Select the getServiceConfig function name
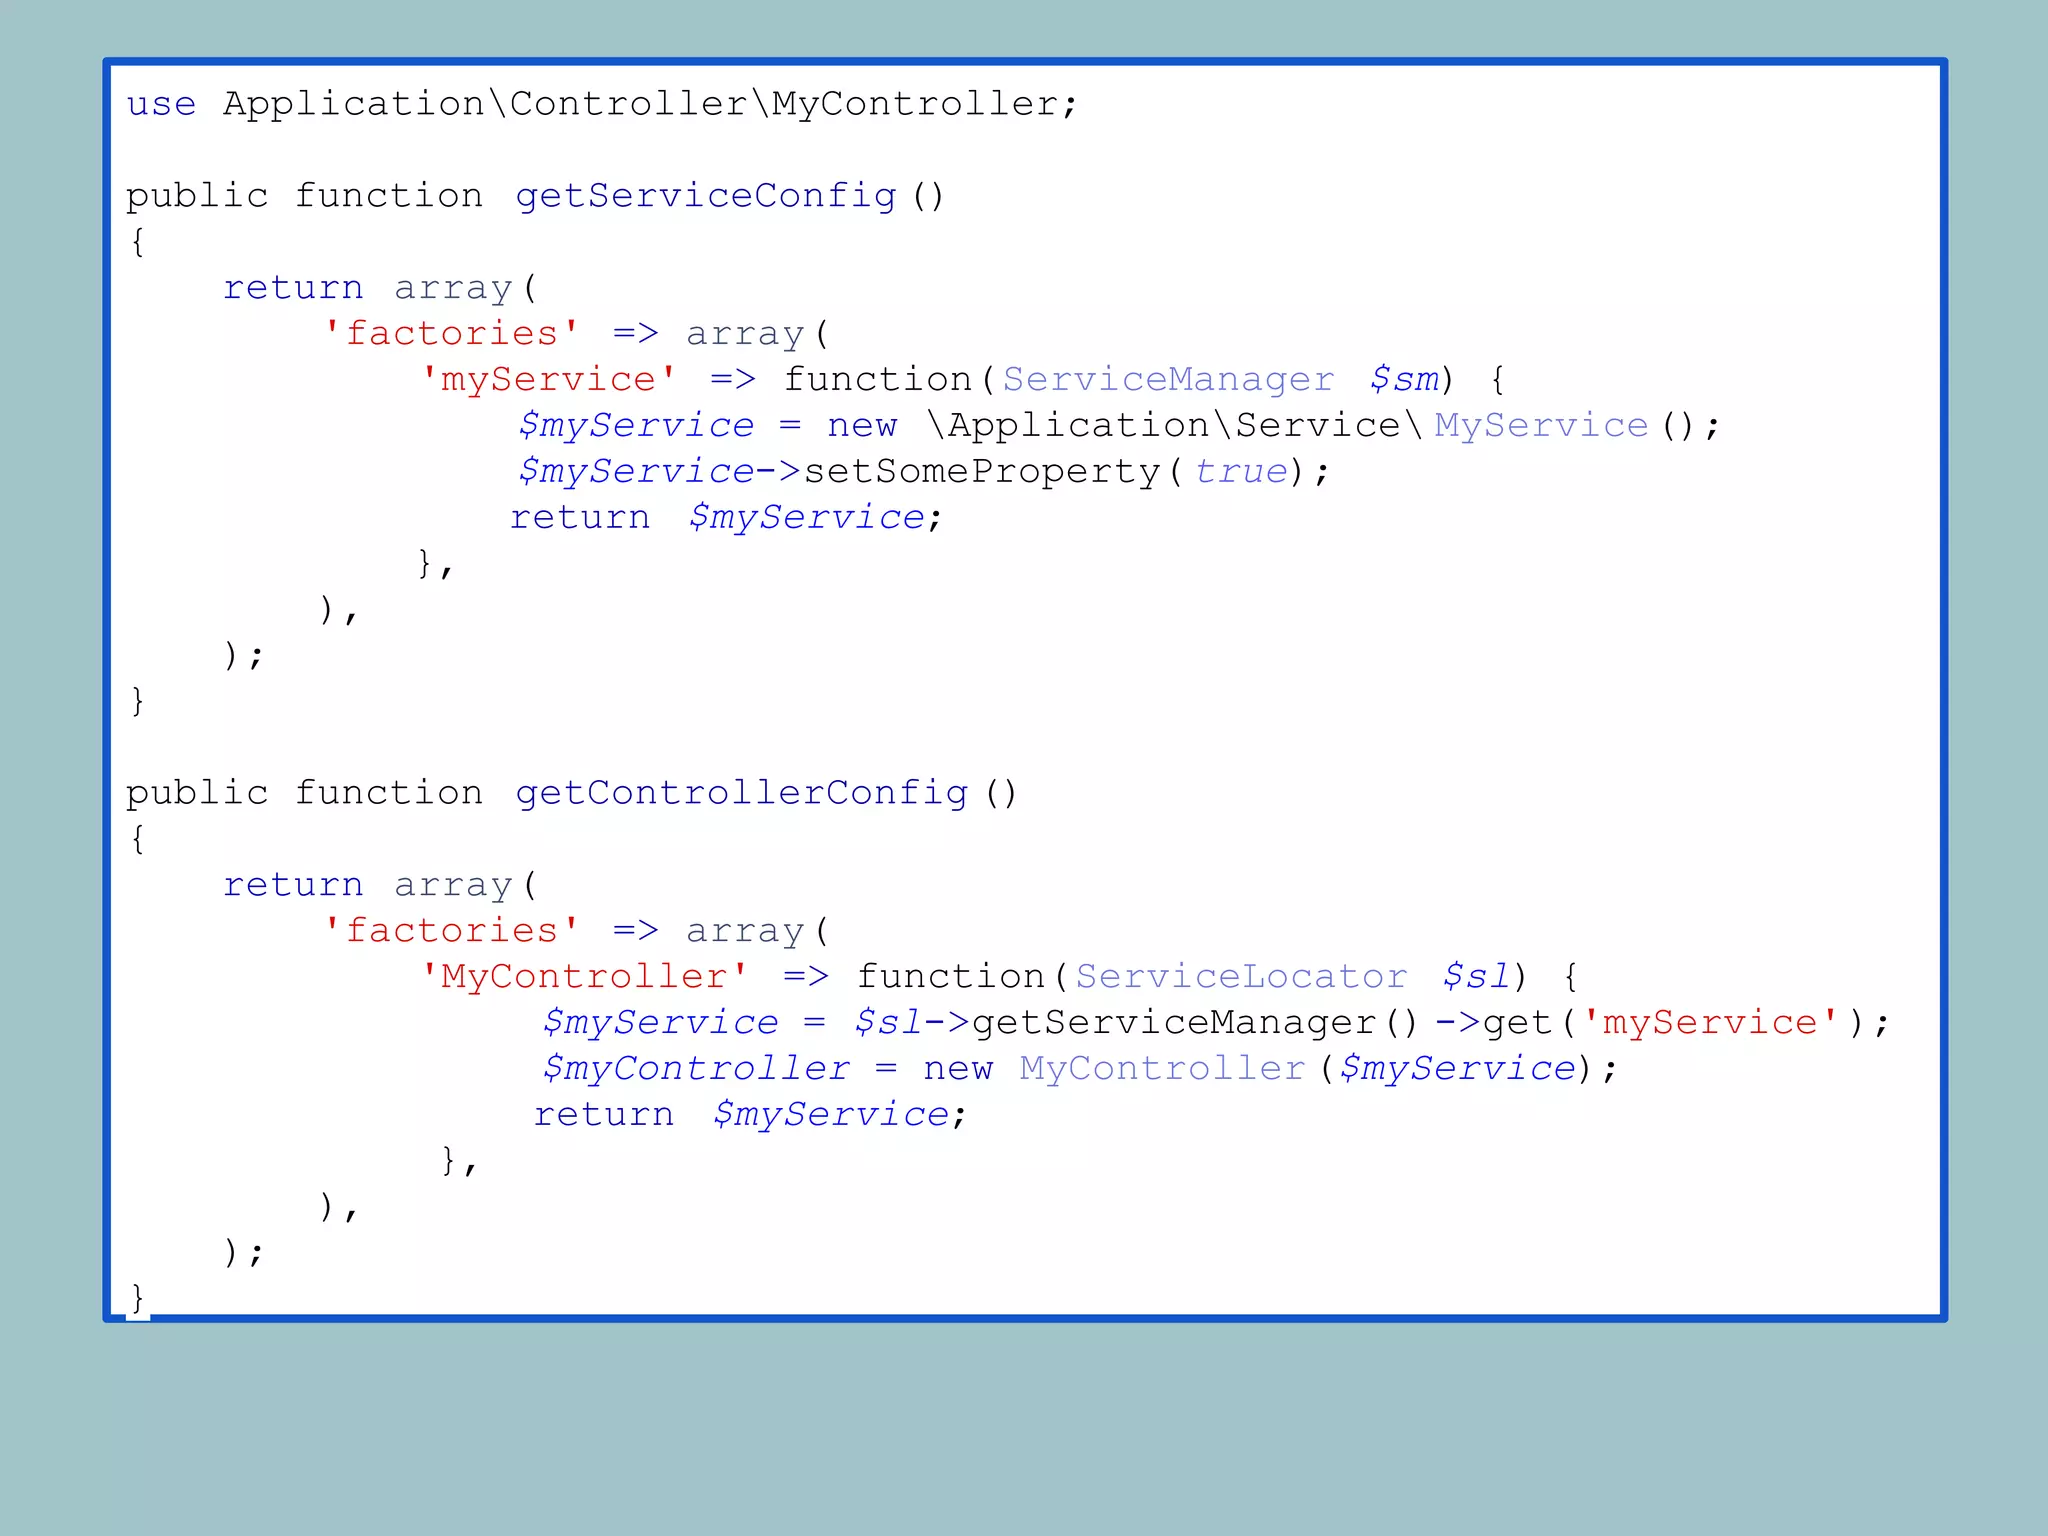This screenshot has height=1536, width=2048. point(706,196)
